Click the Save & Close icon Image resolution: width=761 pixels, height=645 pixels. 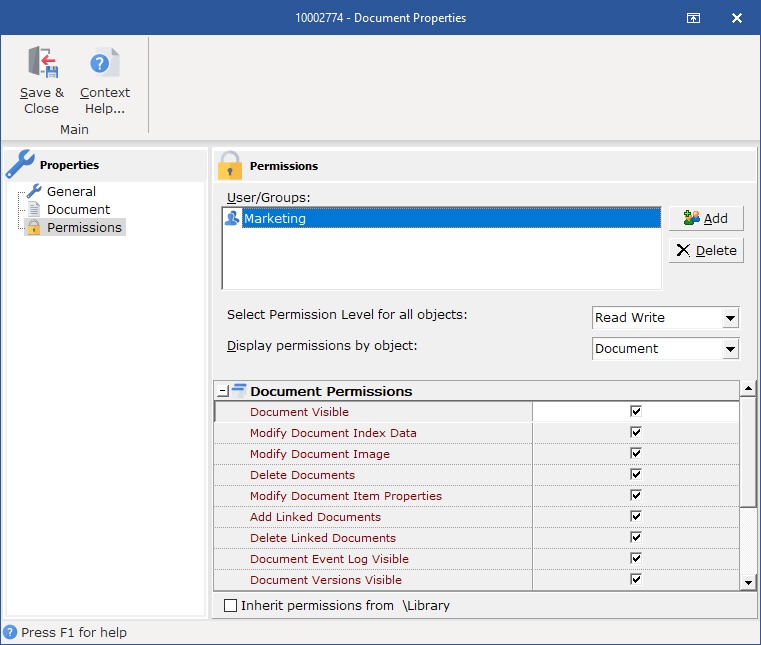(42, 63)
